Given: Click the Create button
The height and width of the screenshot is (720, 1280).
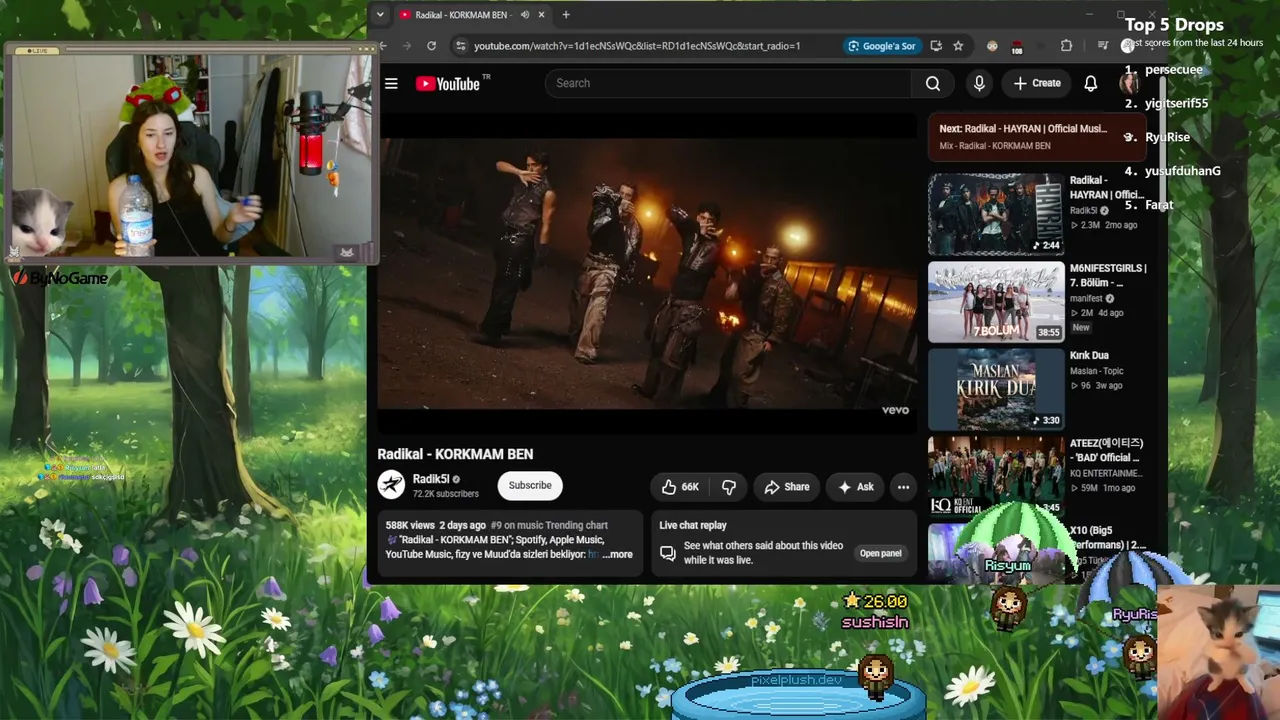Looking at the screenshot, I should coord(1036,83).
